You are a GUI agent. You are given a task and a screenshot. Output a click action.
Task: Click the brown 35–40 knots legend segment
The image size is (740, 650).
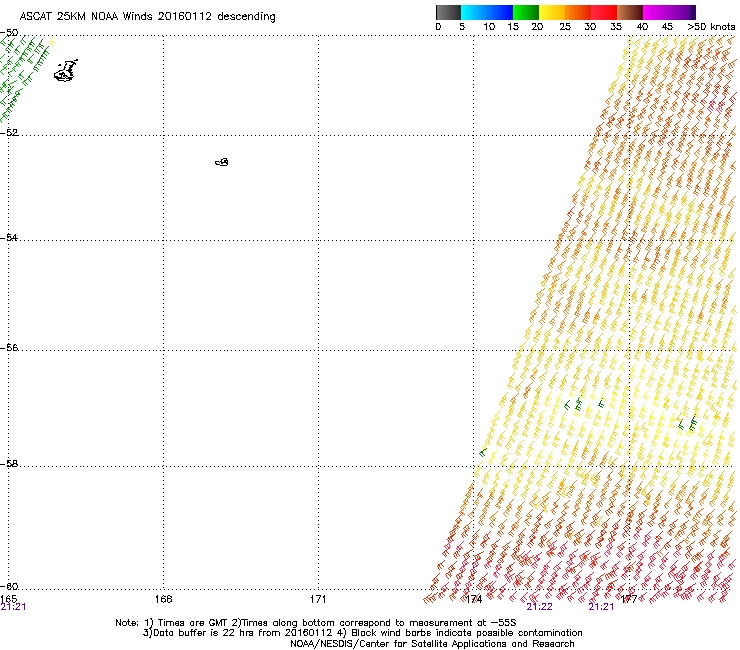(630, 12)
